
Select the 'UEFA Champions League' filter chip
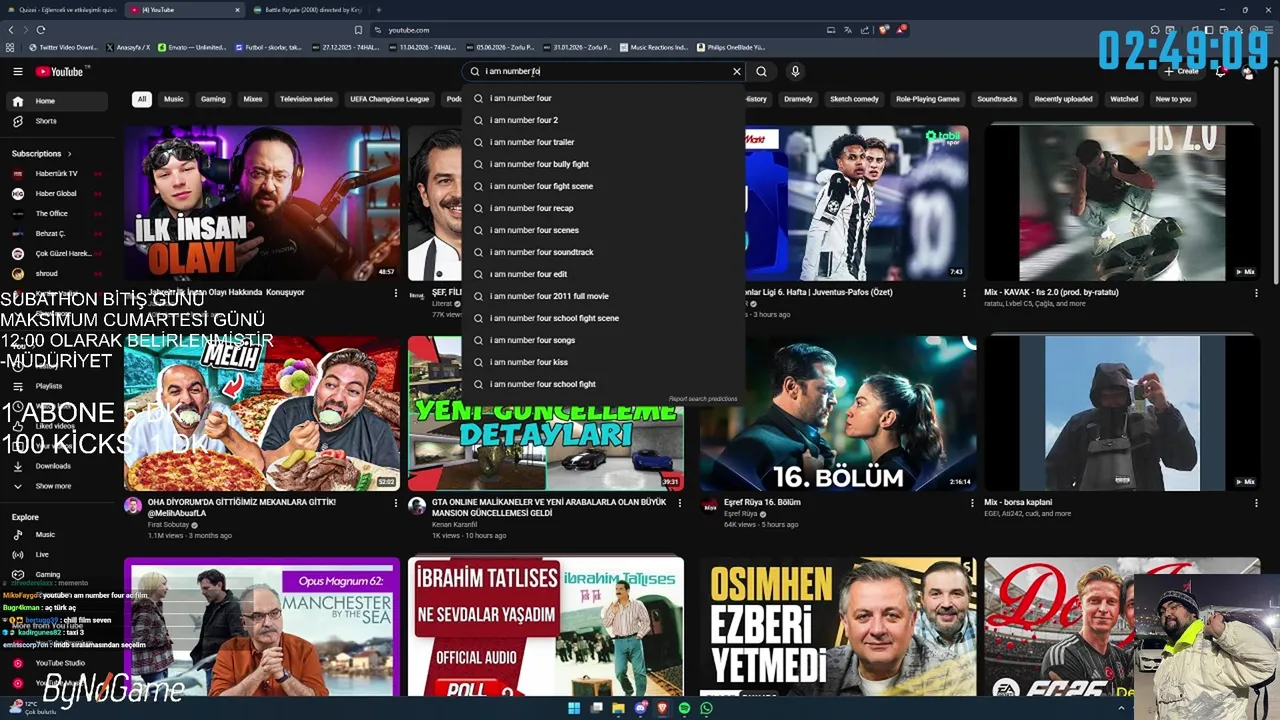pyautogui.click(x=389, y=99)
